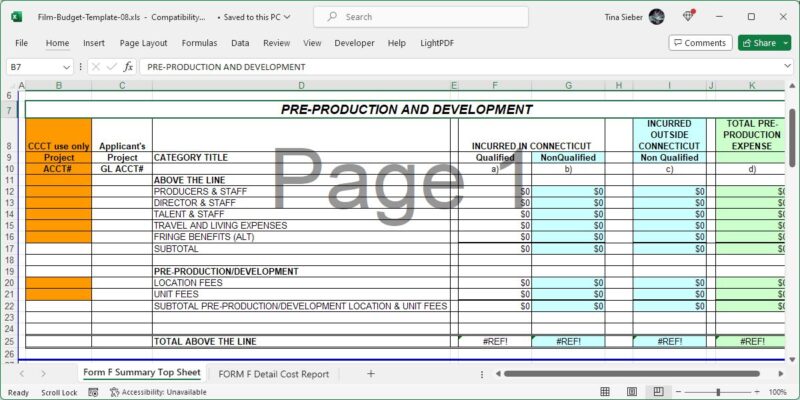Screen dimensions: 800x400
Task: Select row 25 header
Action: (x=9, y=342)
